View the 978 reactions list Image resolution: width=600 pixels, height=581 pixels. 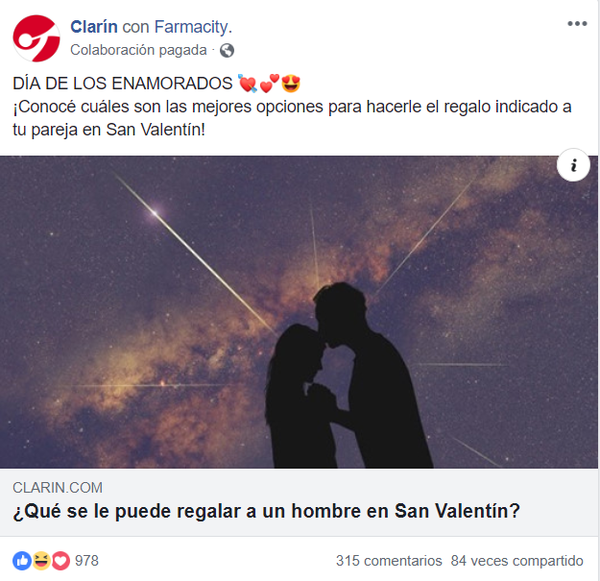pos(87,561)
